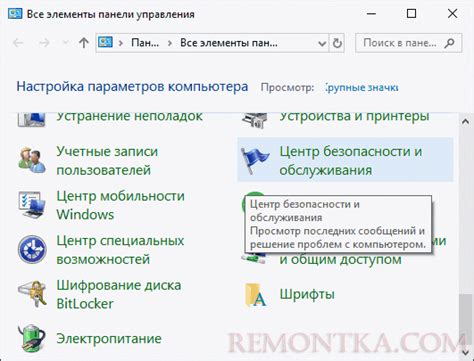Close the Control Panel window

(452, 14)
